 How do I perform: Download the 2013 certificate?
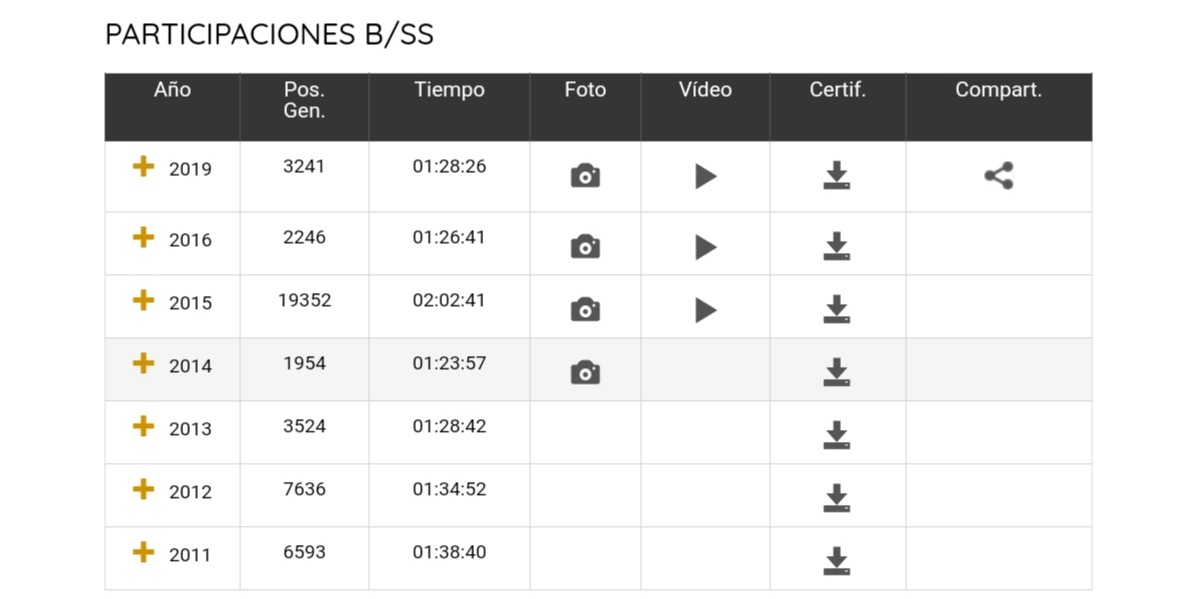coord(836,435)
